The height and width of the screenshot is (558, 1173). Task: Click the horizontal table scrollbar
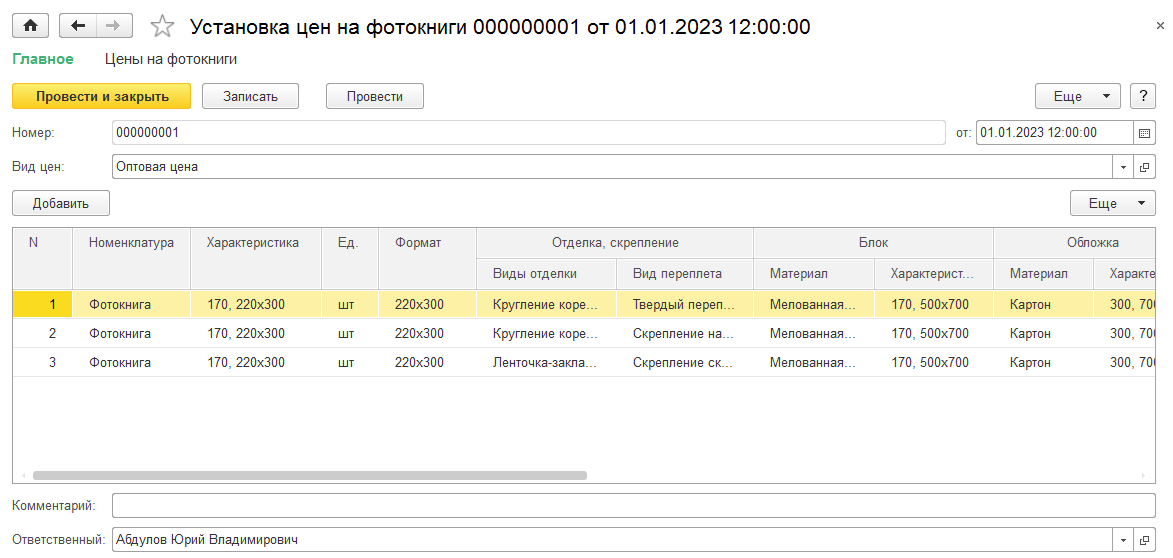coord(310,475)
